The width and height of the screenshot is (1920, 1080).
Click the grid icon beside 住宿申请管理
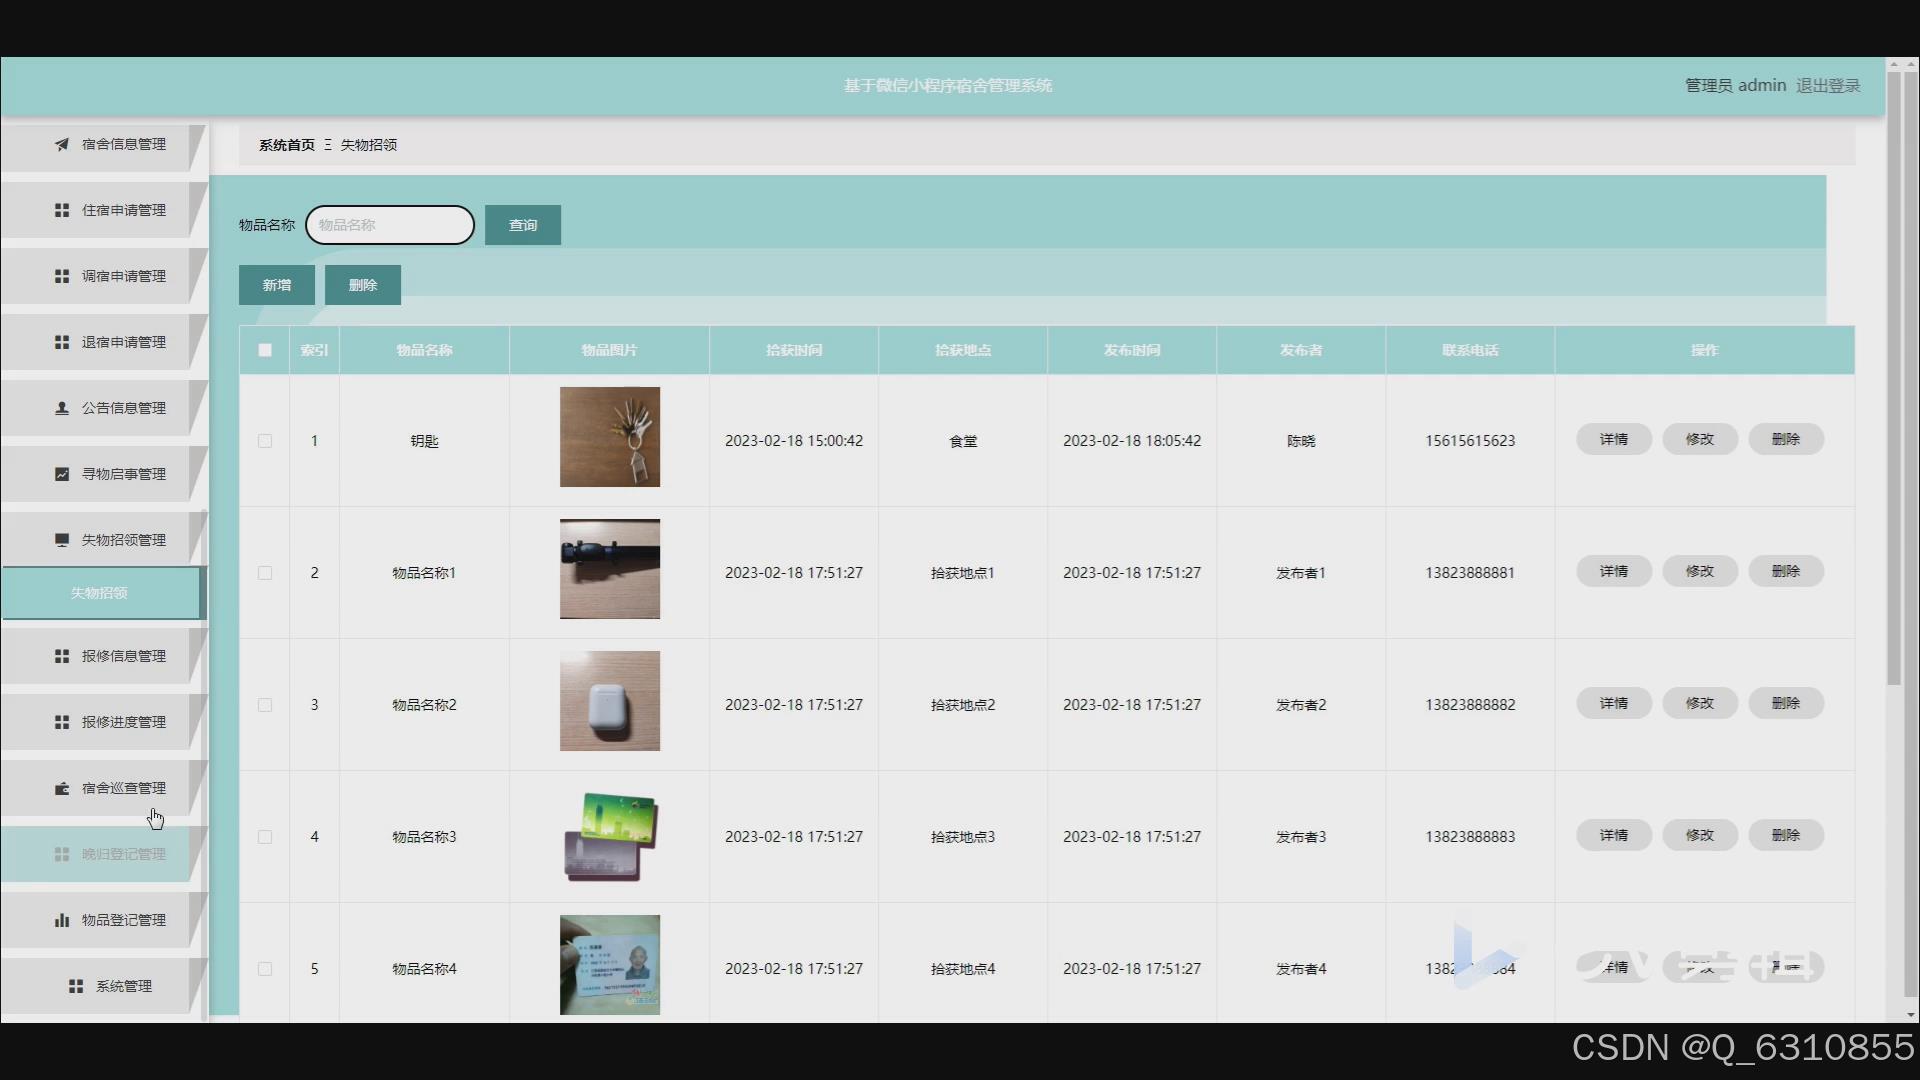[62, 210]
